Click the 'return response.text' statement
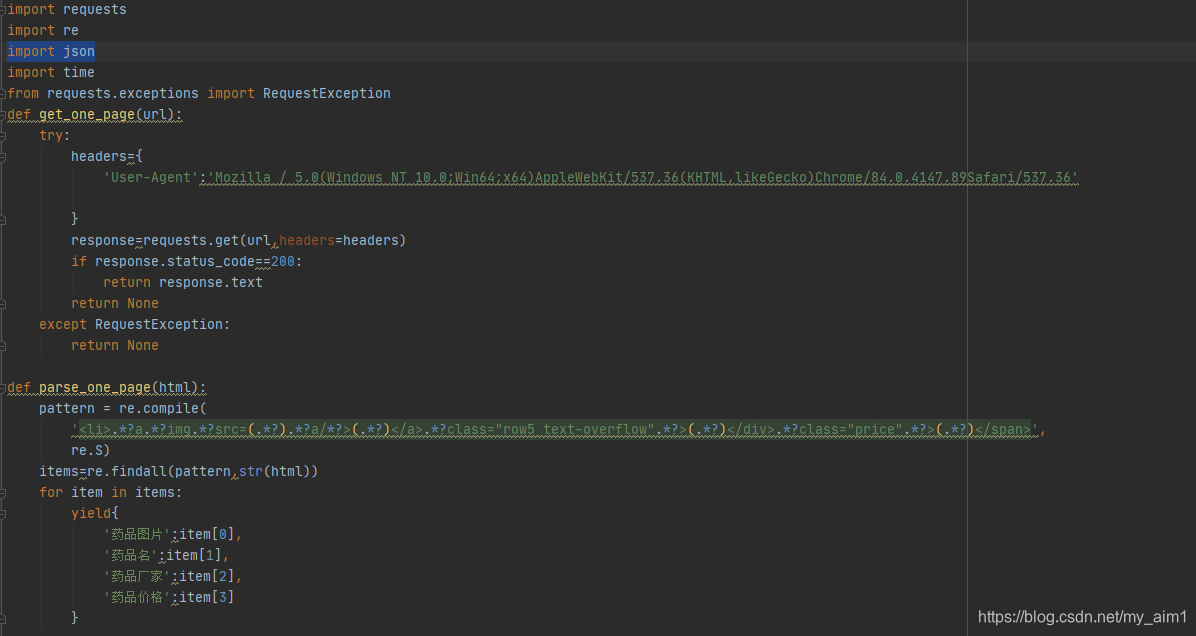This screenshot has height=636, width=1196. coord(183,282)
